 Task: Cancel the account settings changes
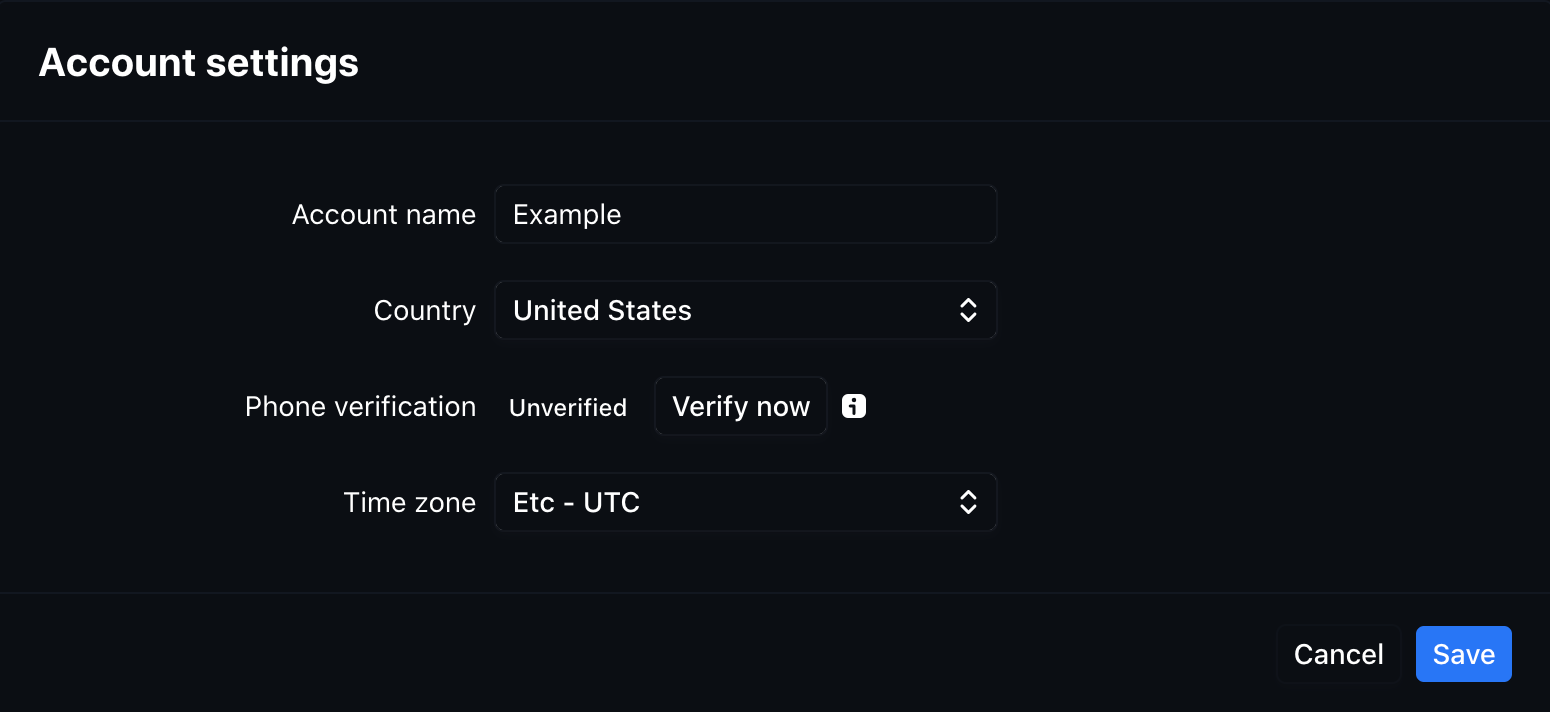click(1338, 654)
